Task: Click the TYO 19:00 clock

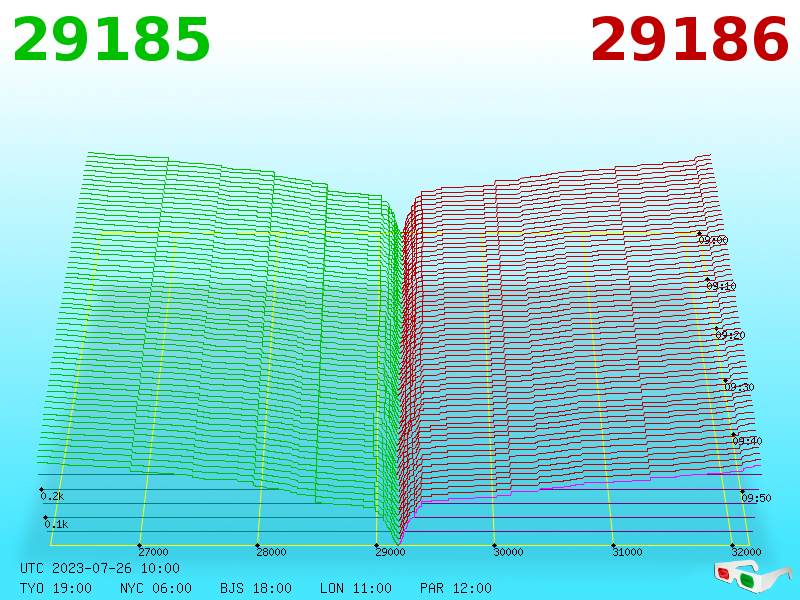Action: pyautogui.click(x=56, y=588)
